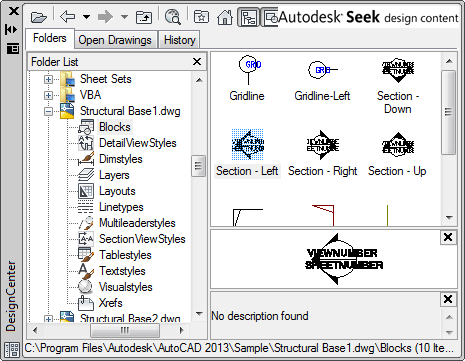
Task: Click the right arrow of the folder tree horizontal scrollbar
Action: tap(182, 331)
